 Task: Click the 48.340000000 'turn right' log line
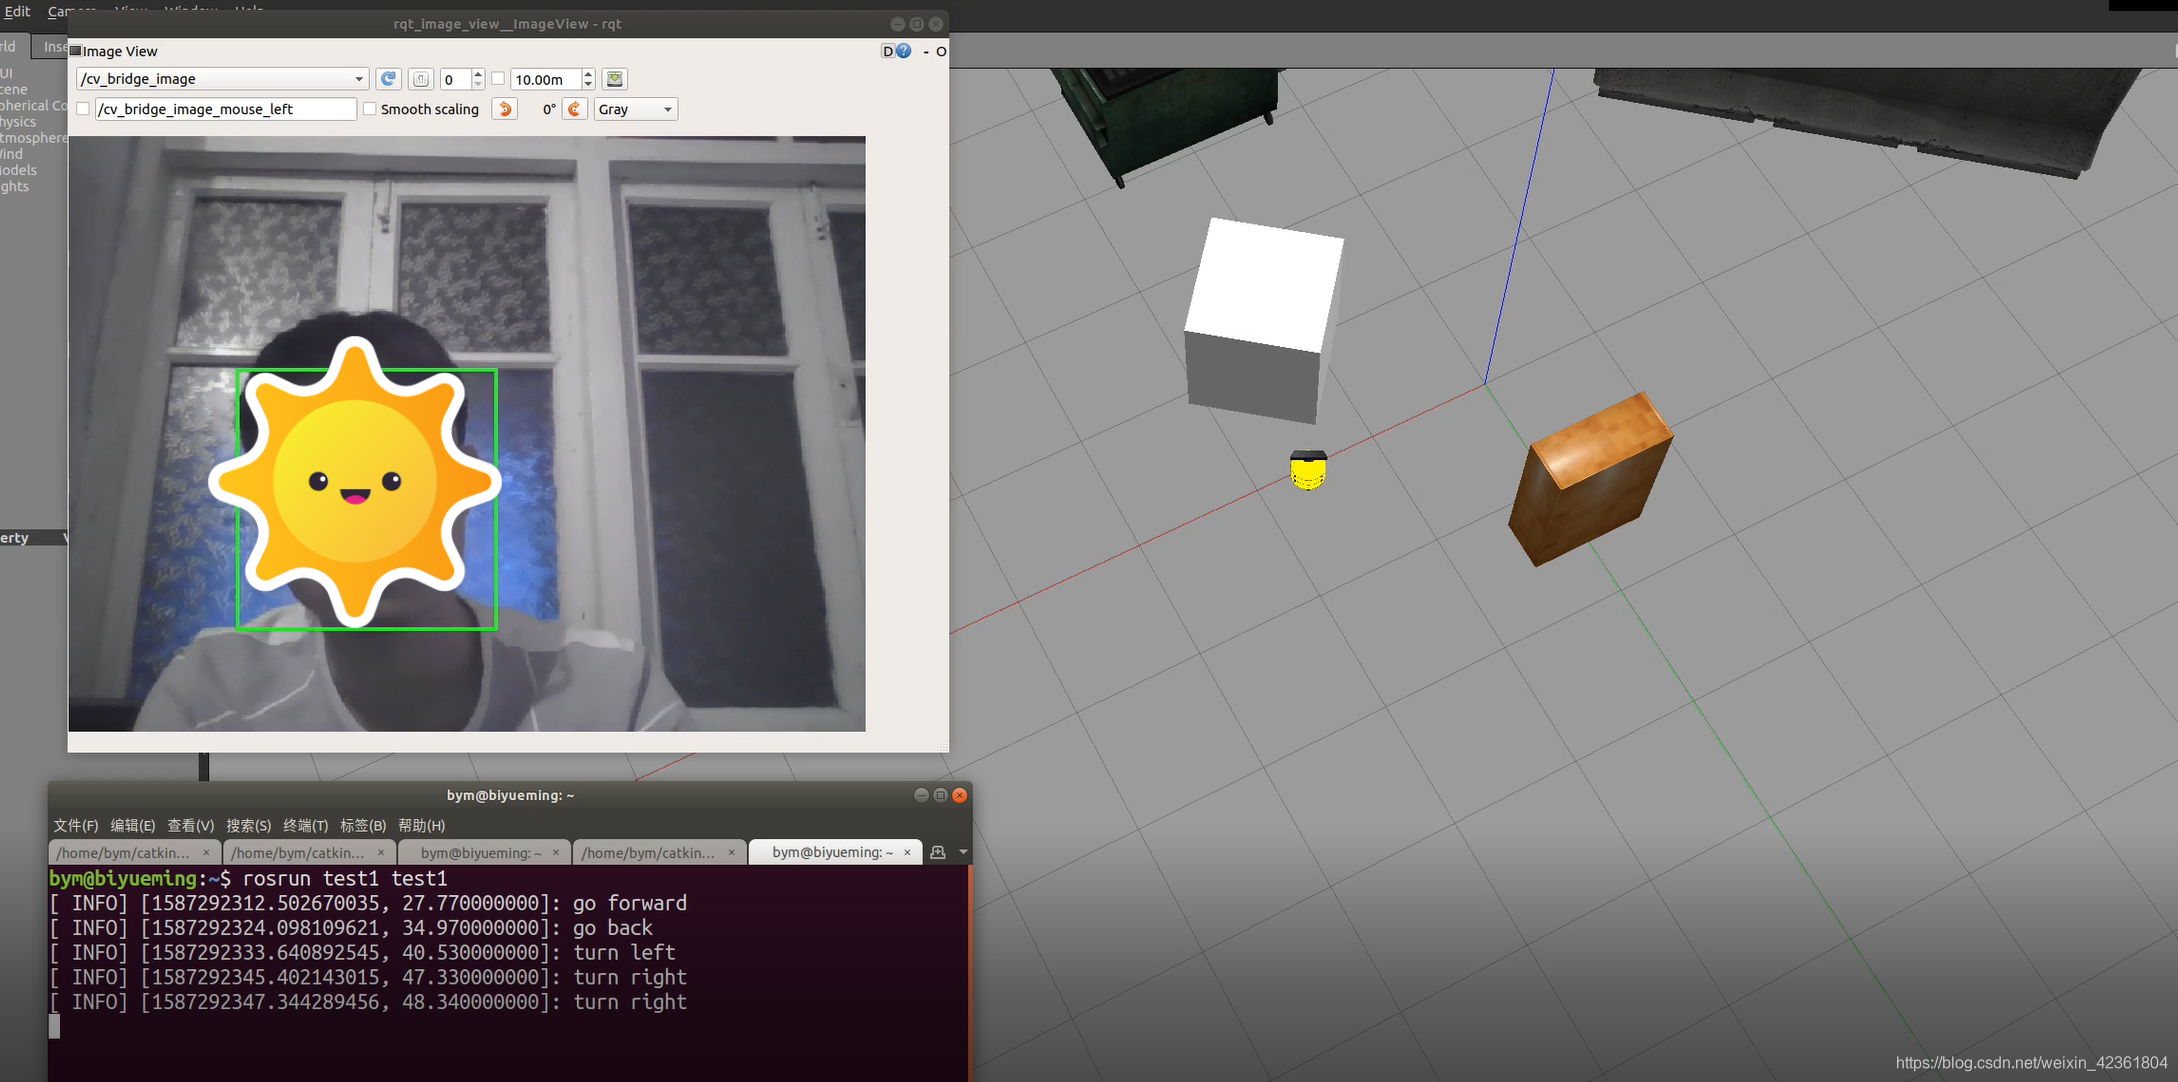368,1002
